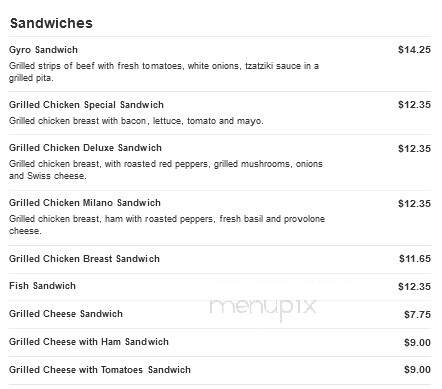Screen dimensions: 442x389
Task: Click the Grilled Cheese with Ham price
Action: (x=417, y=342)
